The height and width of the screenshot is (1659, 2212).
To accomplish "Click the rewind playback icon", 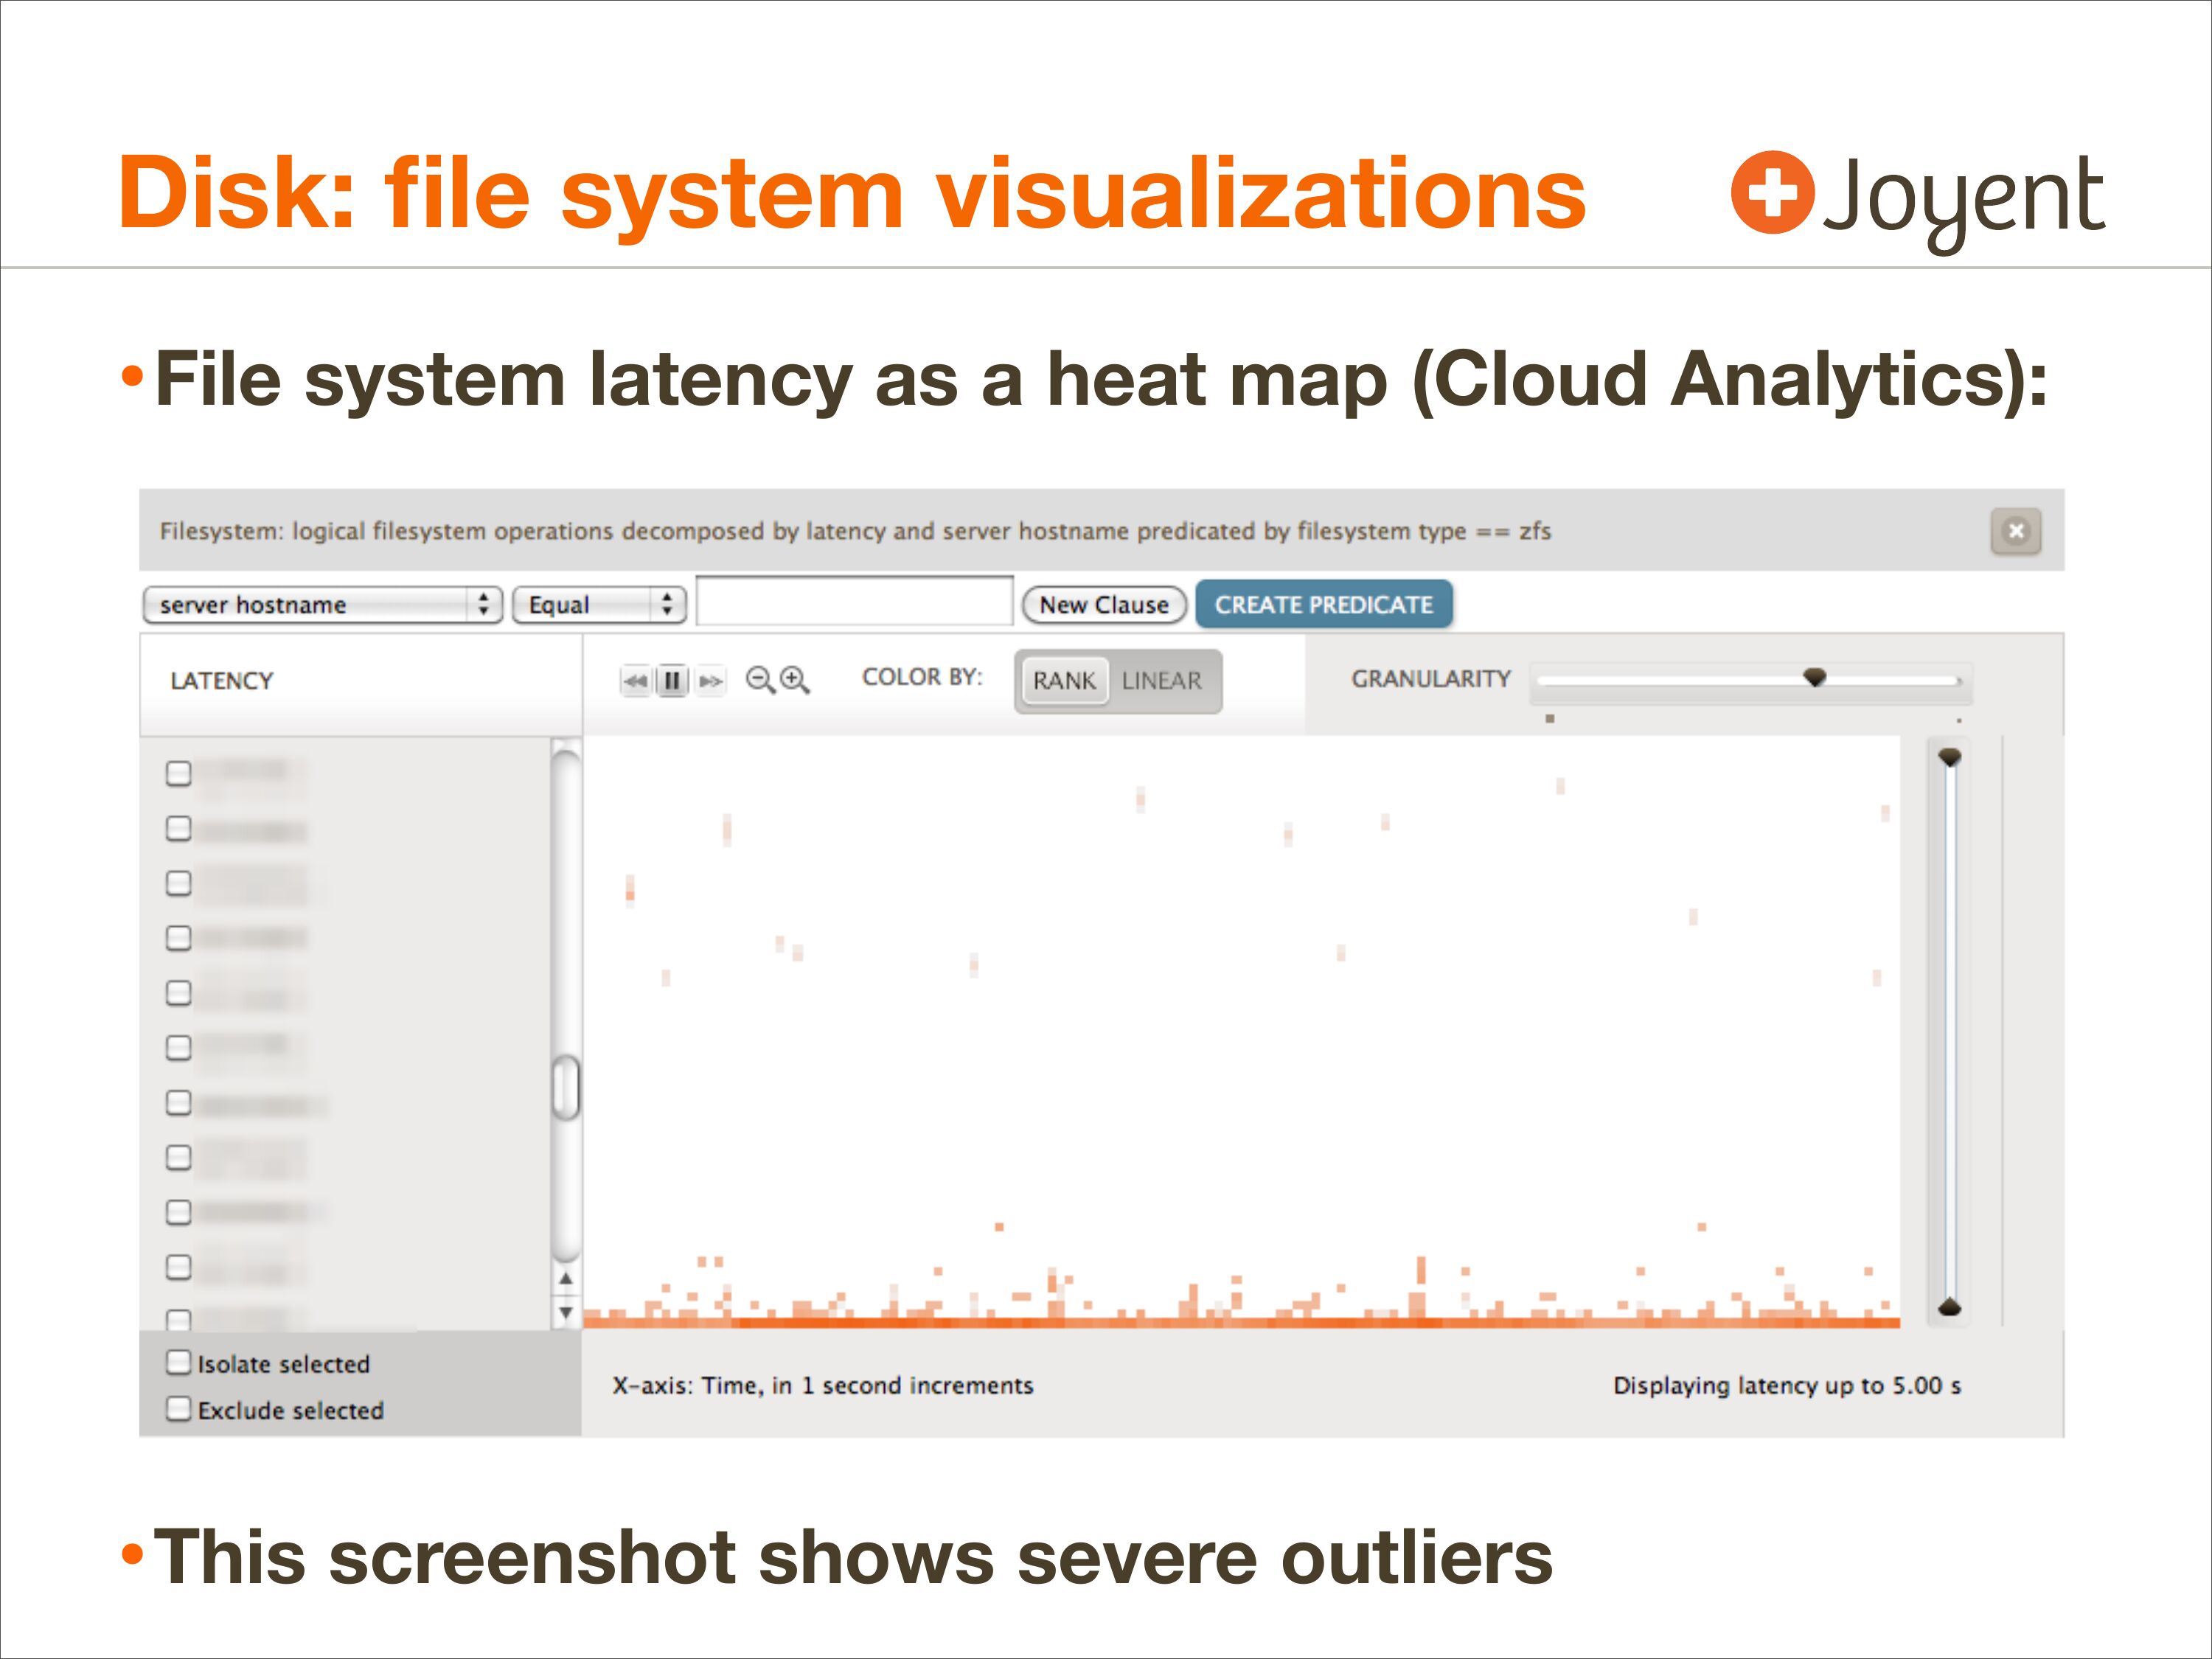I will point(636,681).
